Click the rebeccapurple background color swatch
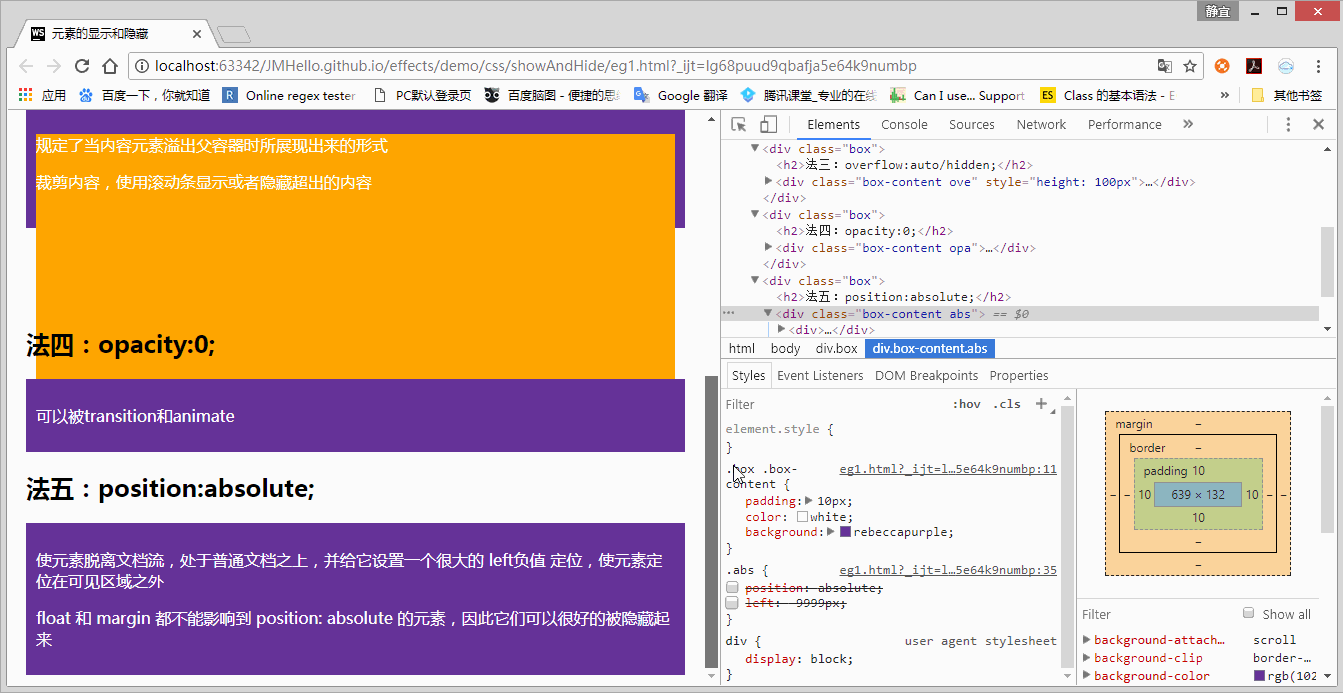The image size is (1343, 693). (845, 532)
